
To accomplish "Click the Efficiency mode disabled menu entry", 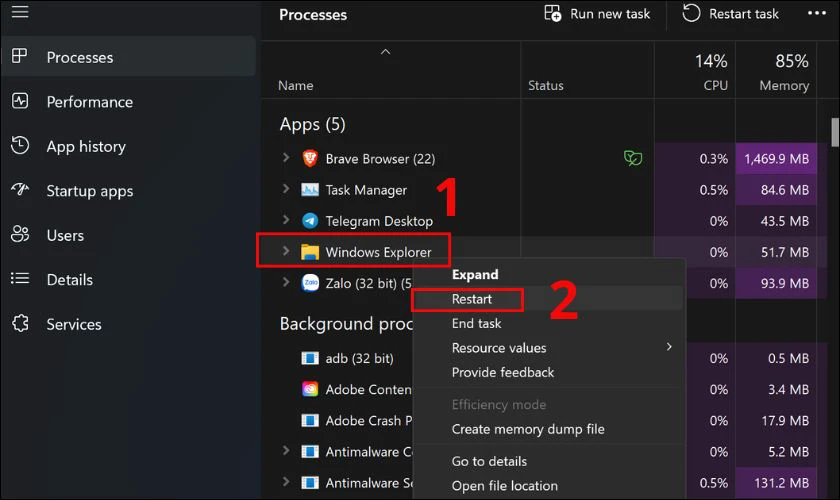I will (499, 405).
